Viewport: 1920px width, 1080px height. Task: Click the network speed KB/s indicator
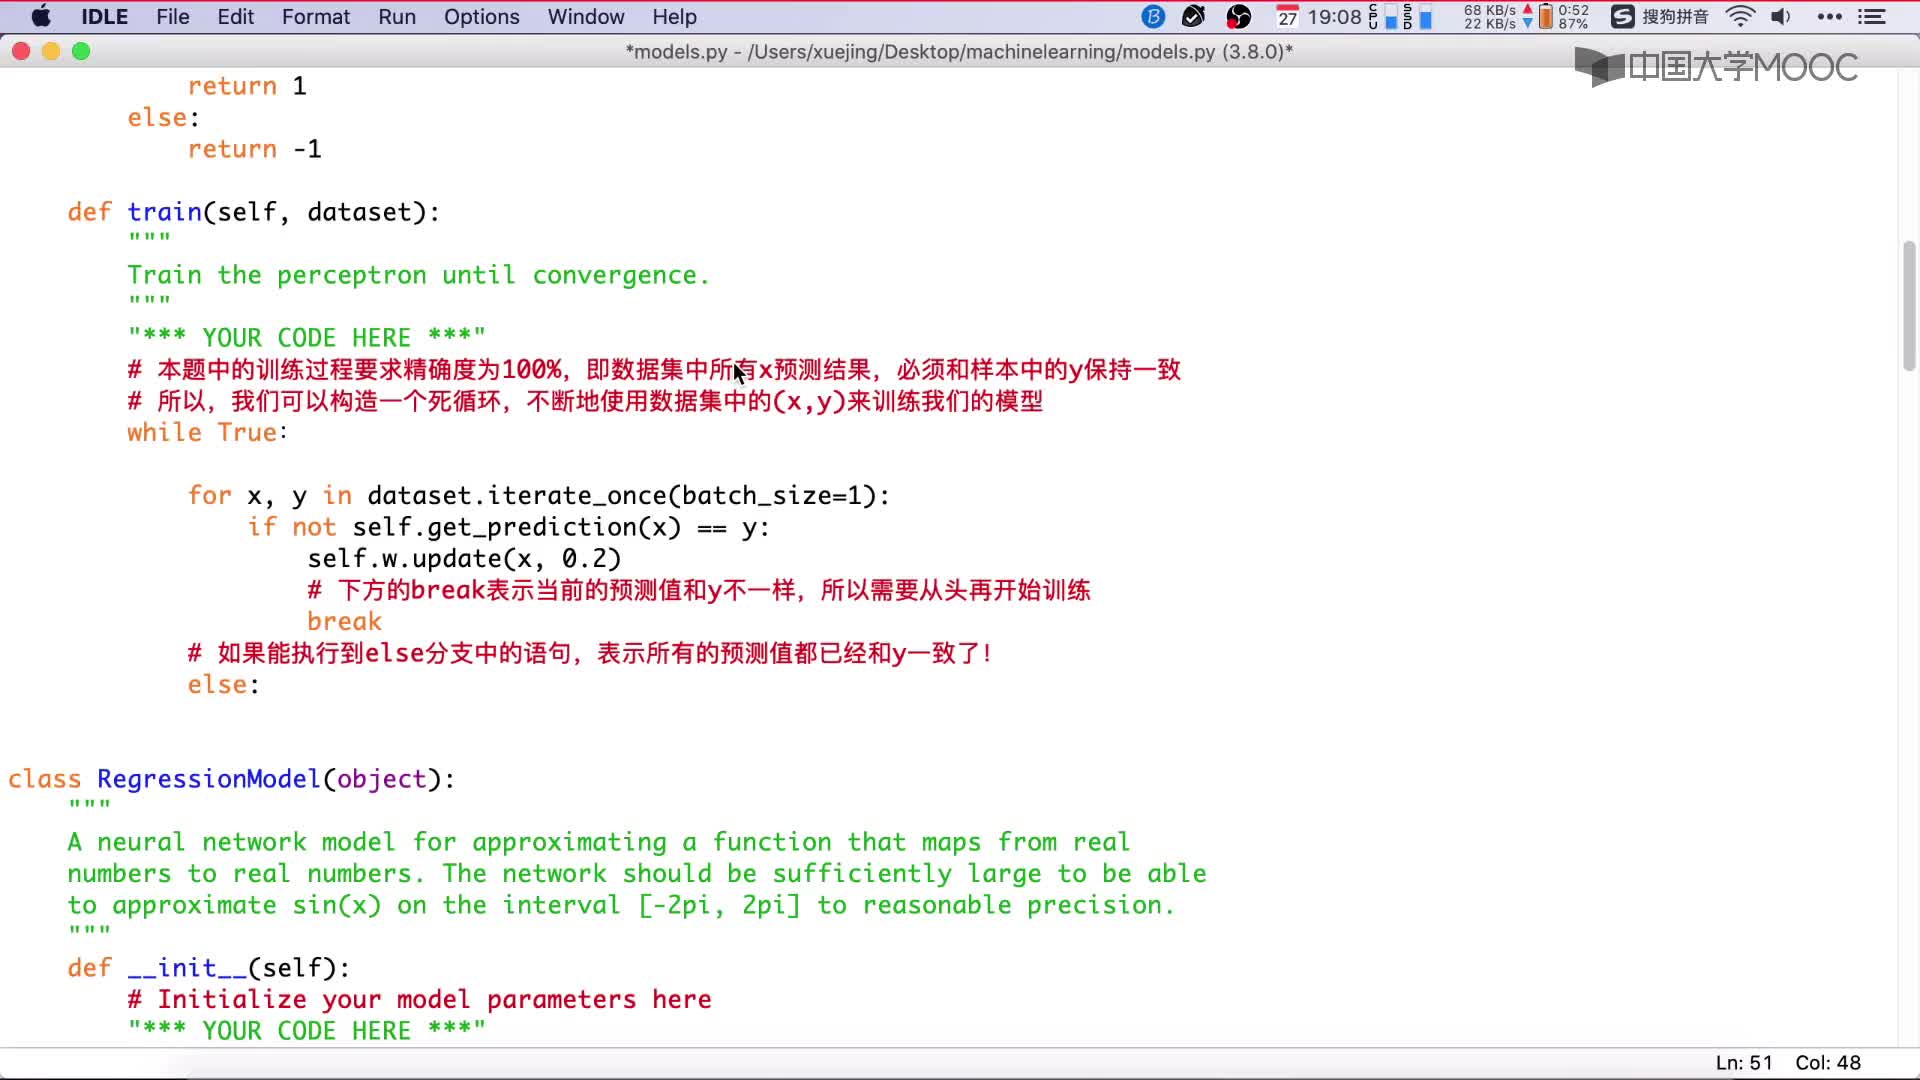tap(1498, 17)
